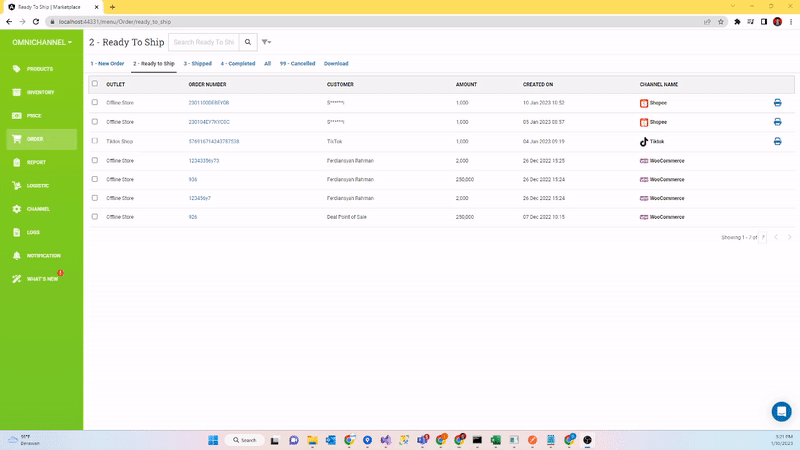Viewport: 800px width, 450px height.
Task: Open the filter dropdown next to search
Action: pyautogui.click(x=266, y=42)
